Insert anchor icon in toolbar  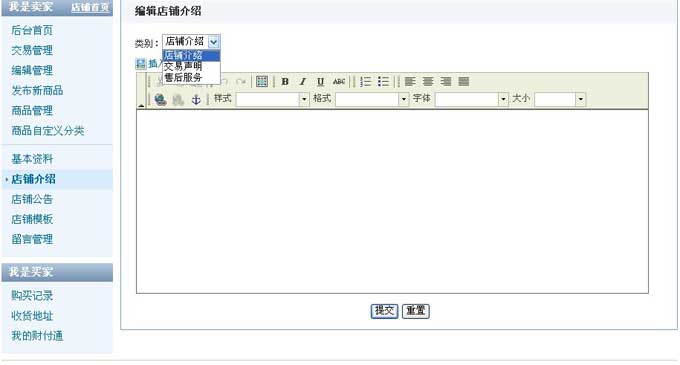(x=196, y=99)
